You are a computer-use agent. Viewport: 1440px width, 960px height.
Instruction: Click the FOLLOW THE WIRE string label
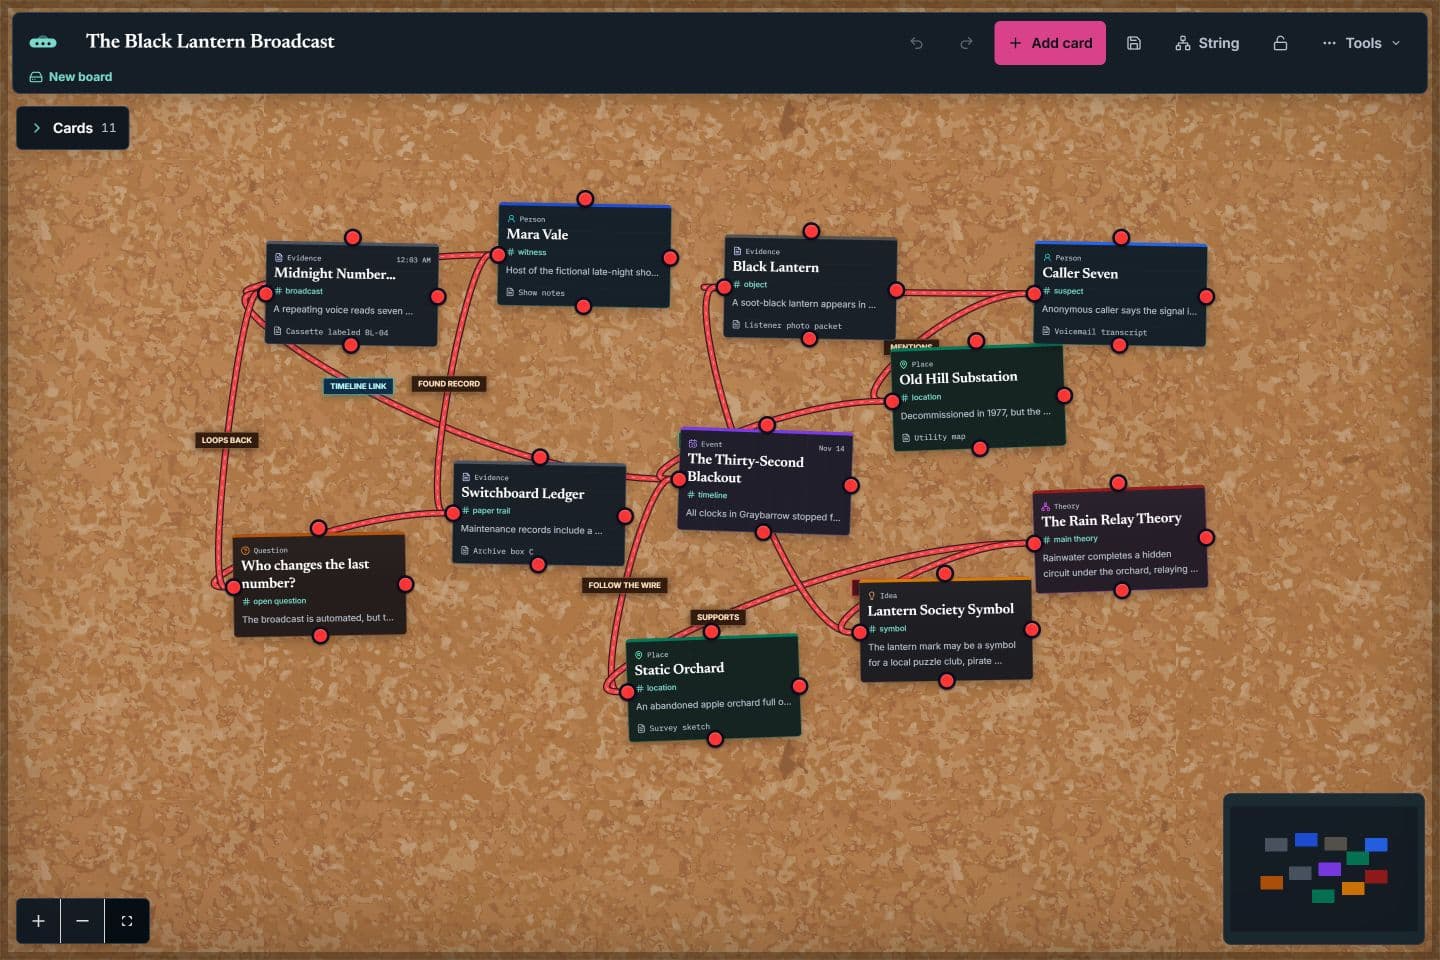[625, 585]
